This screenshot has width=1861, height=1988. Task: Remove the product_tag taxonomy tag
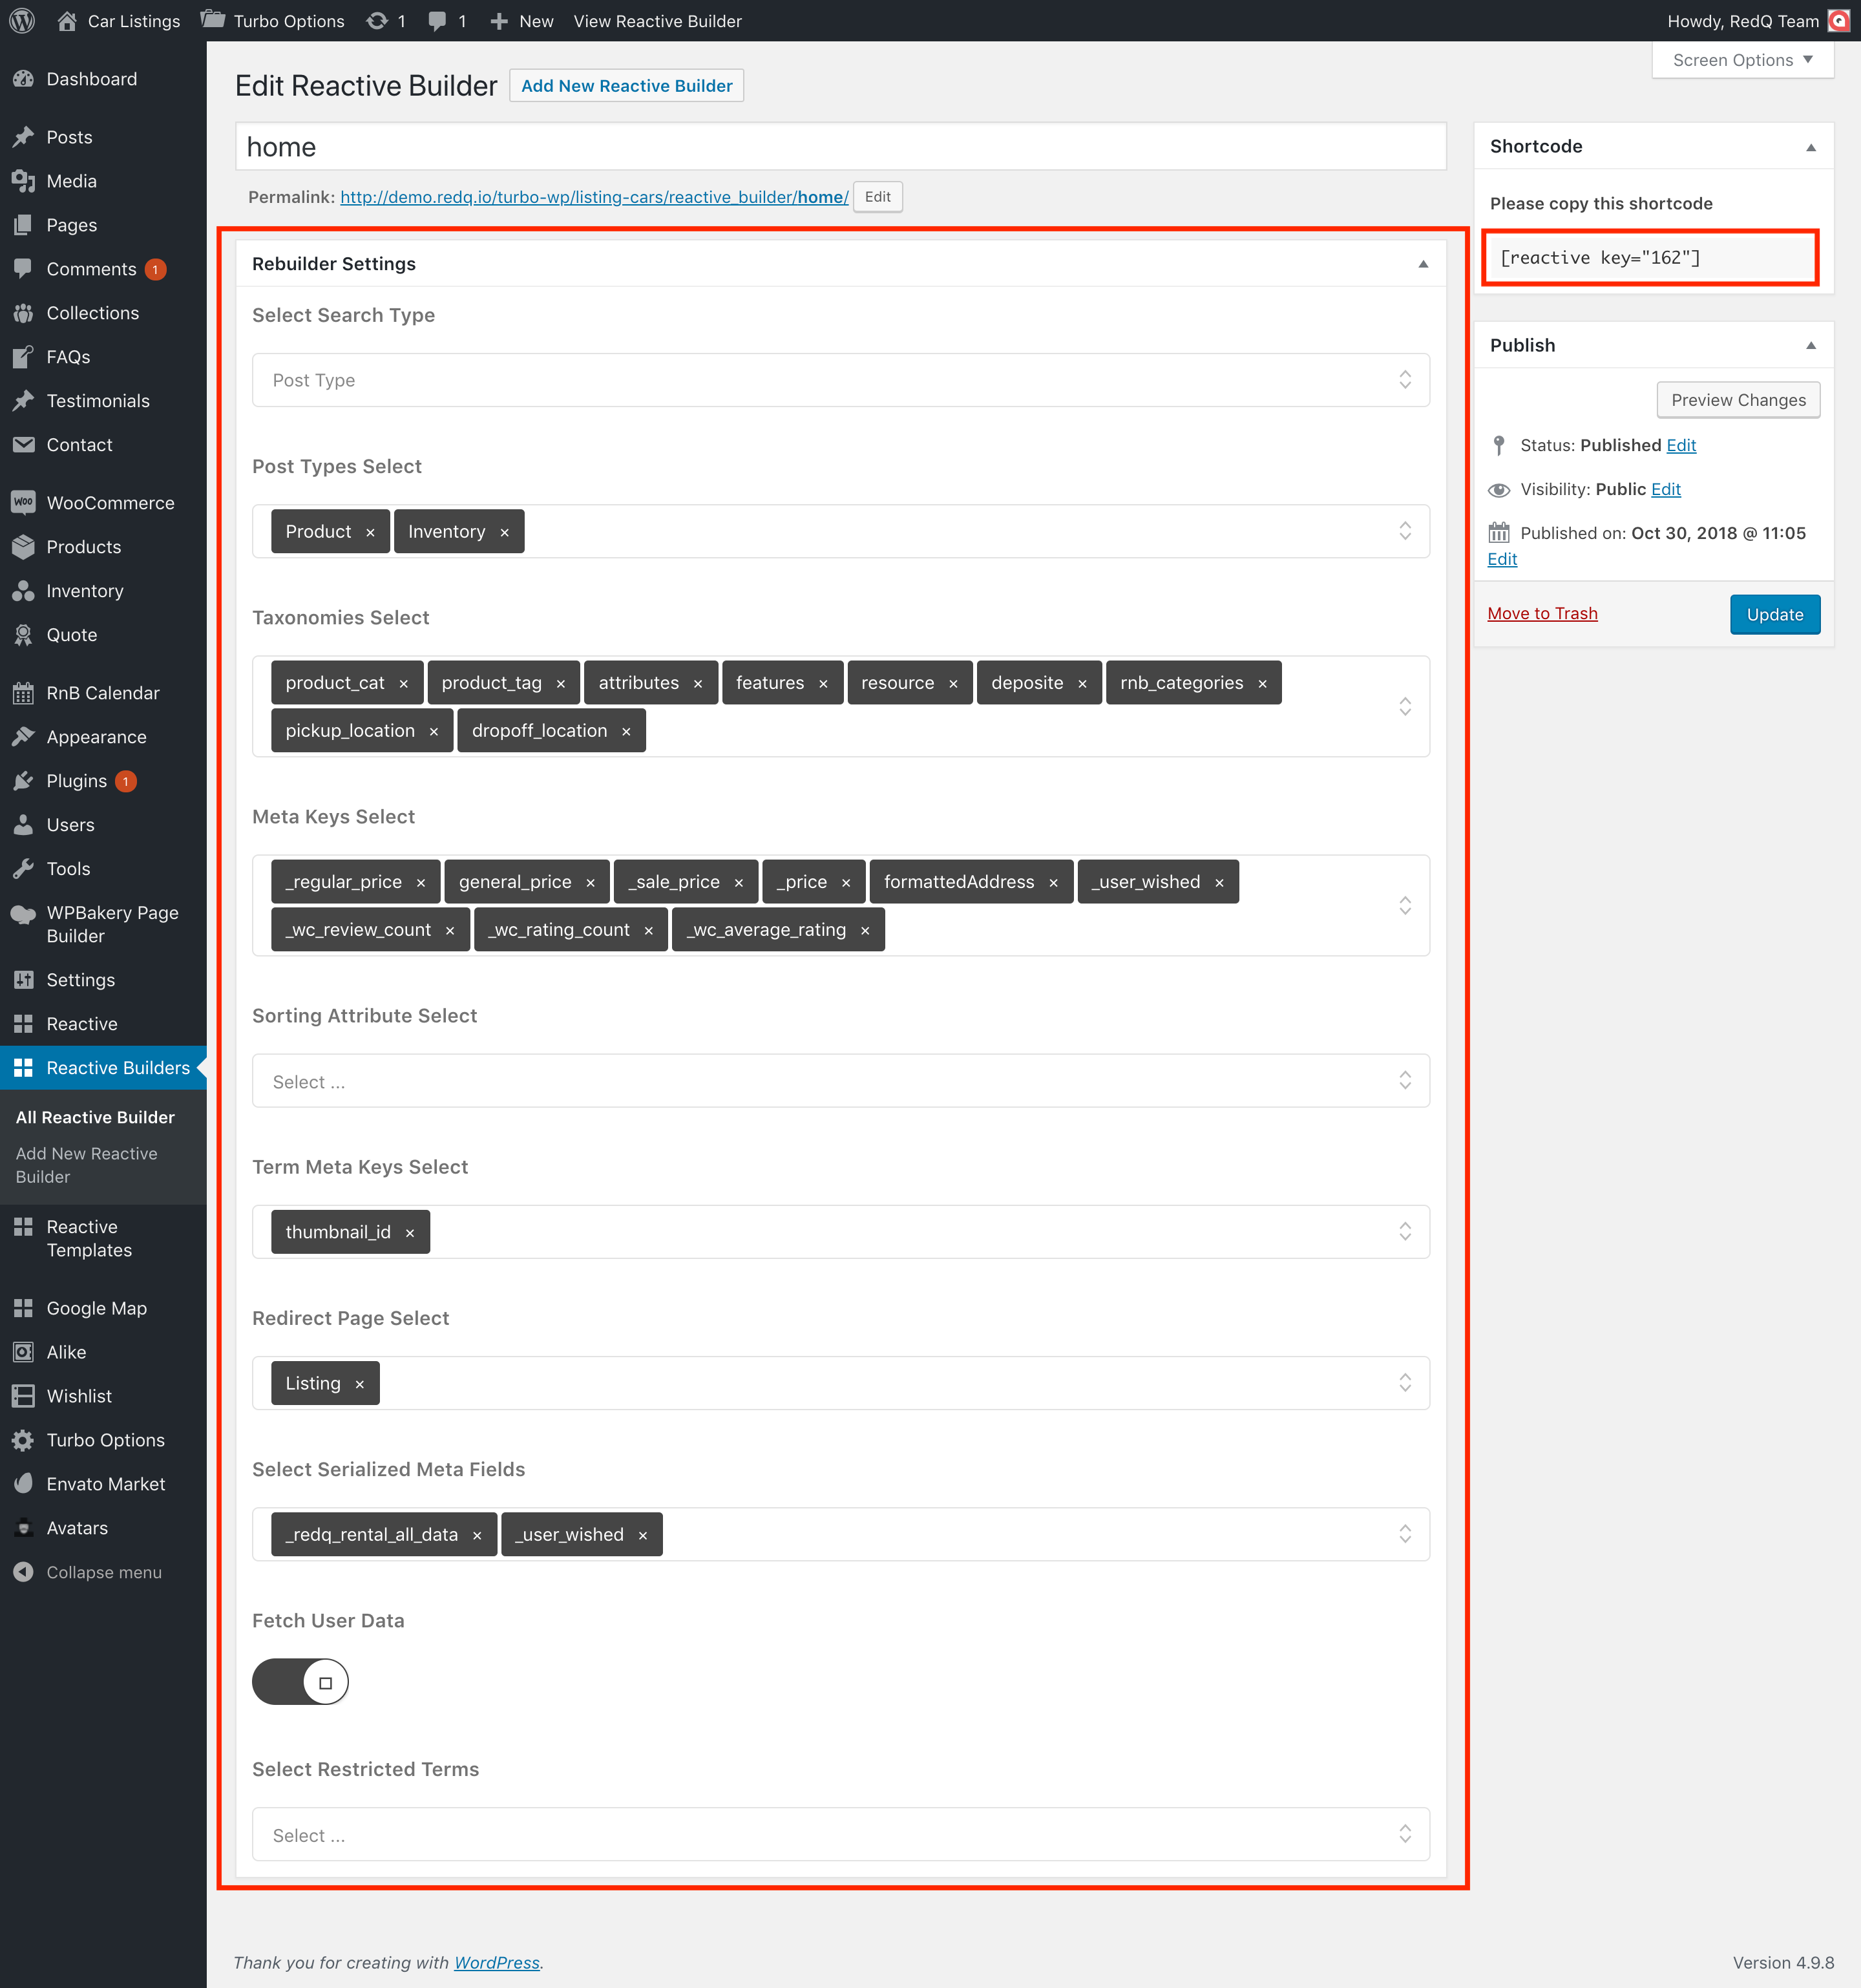tap(561, 684)
